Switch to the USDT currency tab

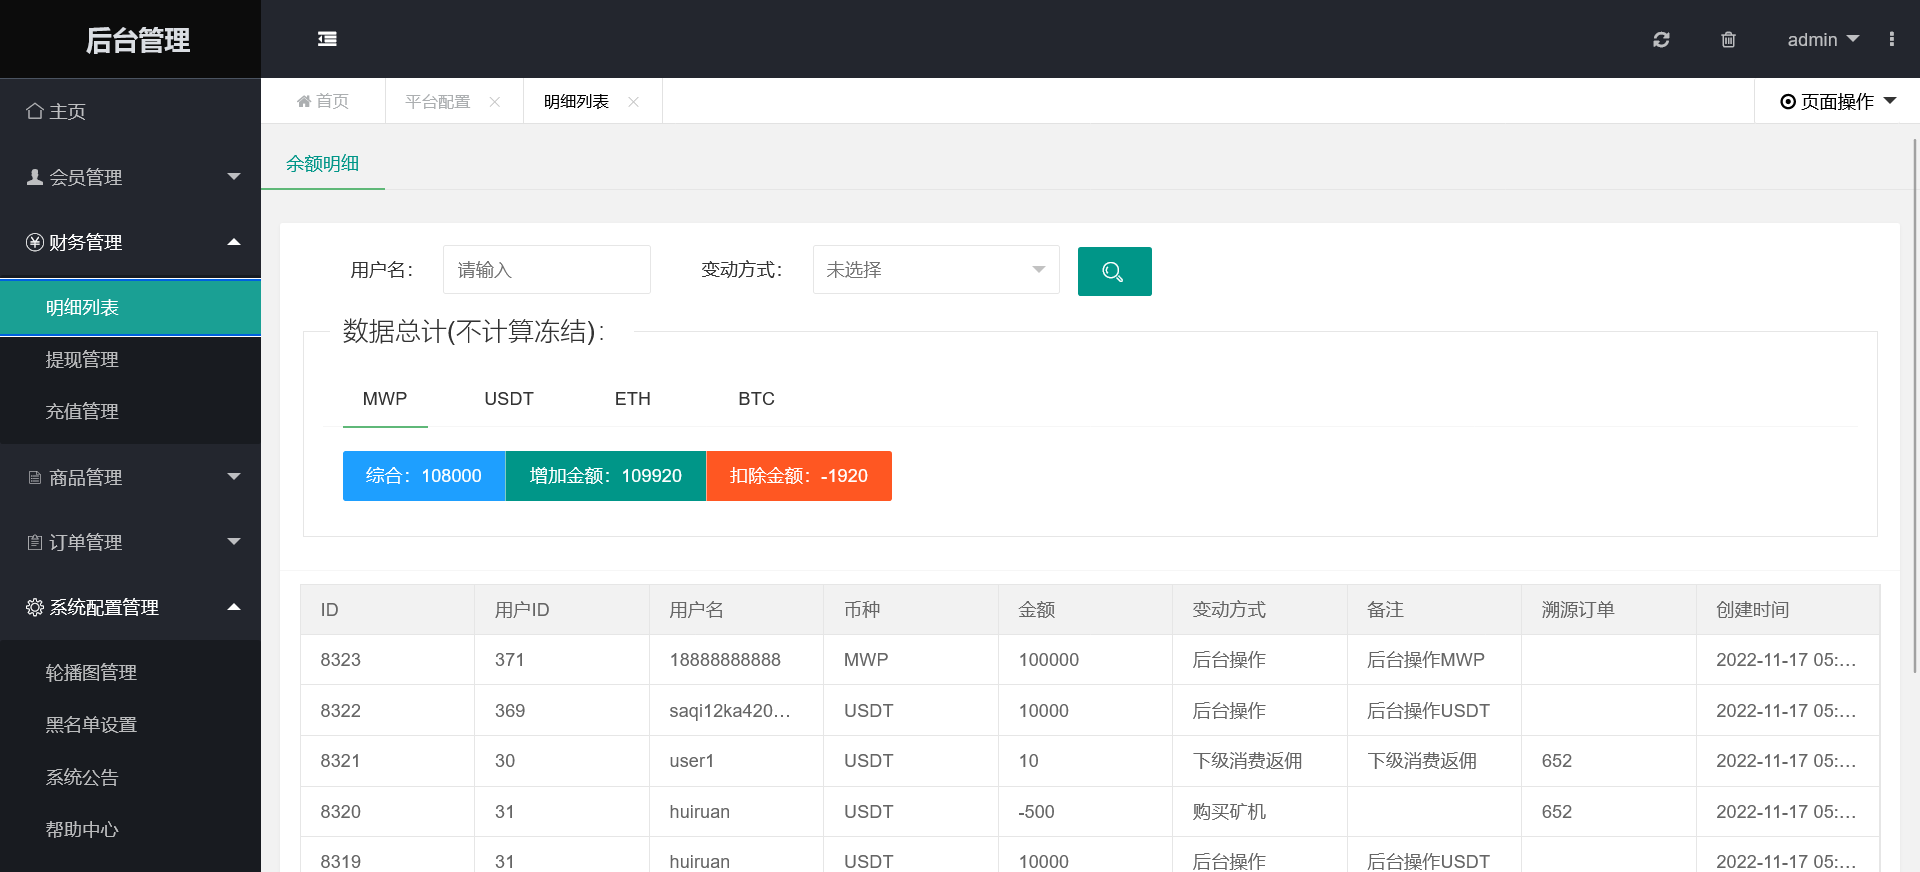pos(509,399)
